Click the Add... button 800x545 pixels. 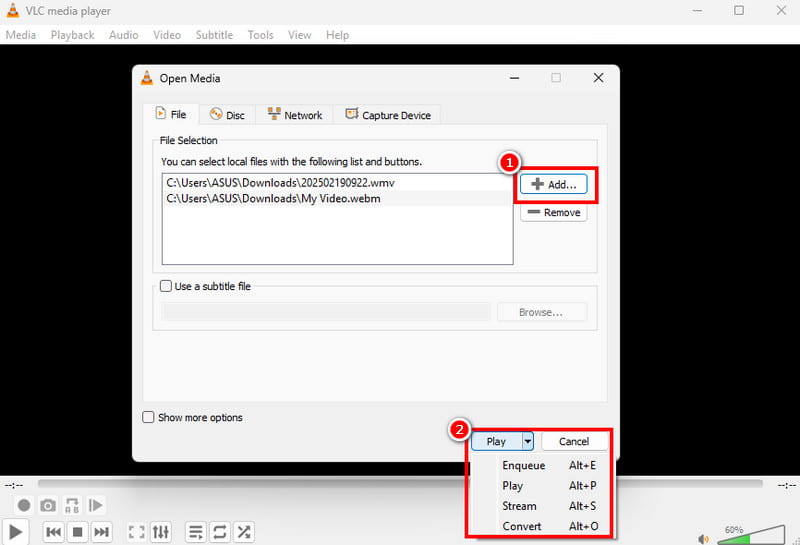point(554,184)
